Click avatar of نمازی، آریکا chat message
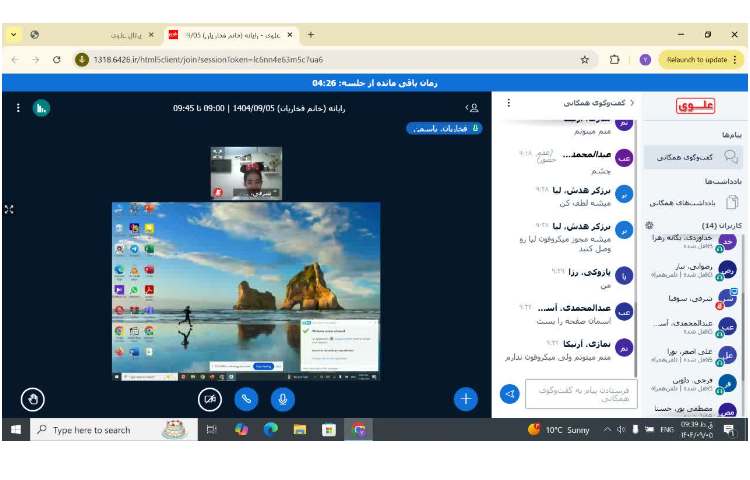This screenshot has height=480, width=750. 624,348
